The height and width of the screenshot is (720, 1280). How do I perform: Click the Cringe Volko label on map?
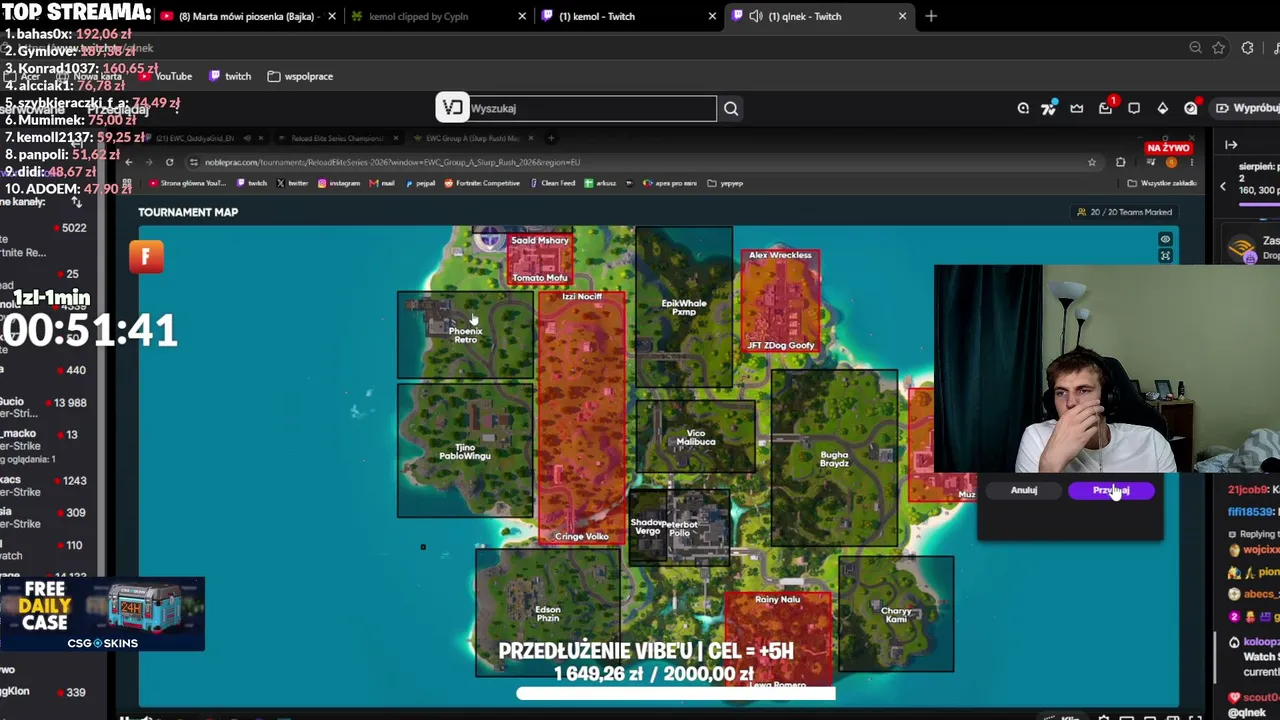581,536
